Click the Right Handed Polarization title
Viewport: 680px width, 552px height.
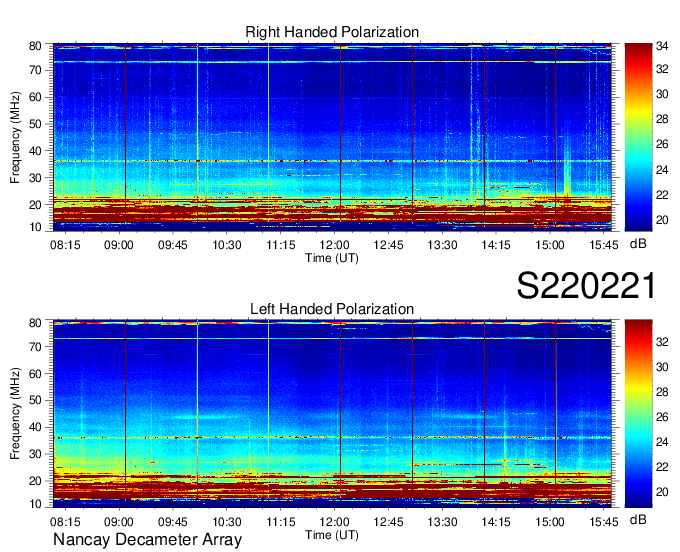(332, 32)
